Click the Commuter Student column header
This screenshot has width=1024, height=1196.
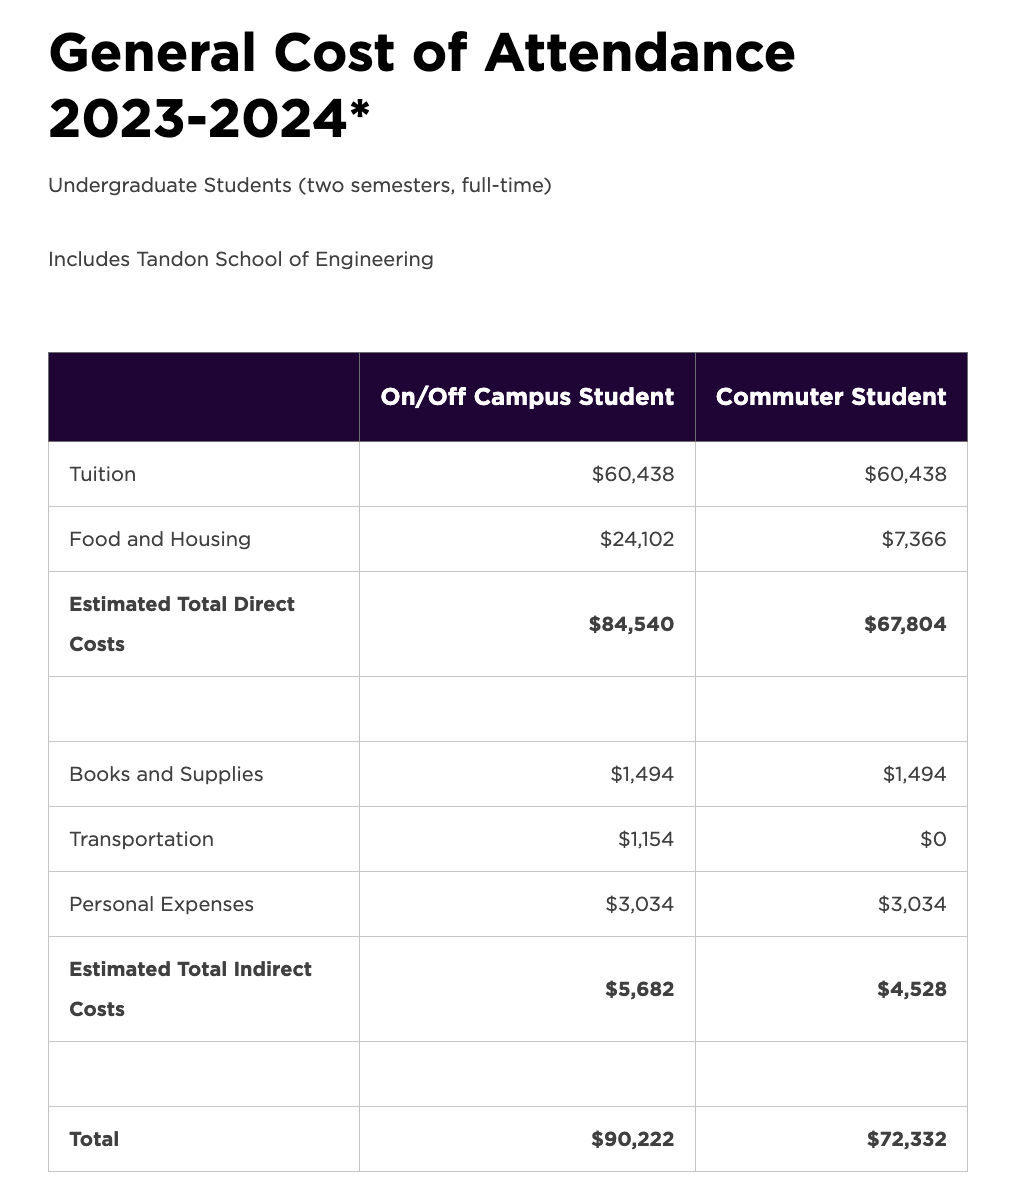point(830,397)
